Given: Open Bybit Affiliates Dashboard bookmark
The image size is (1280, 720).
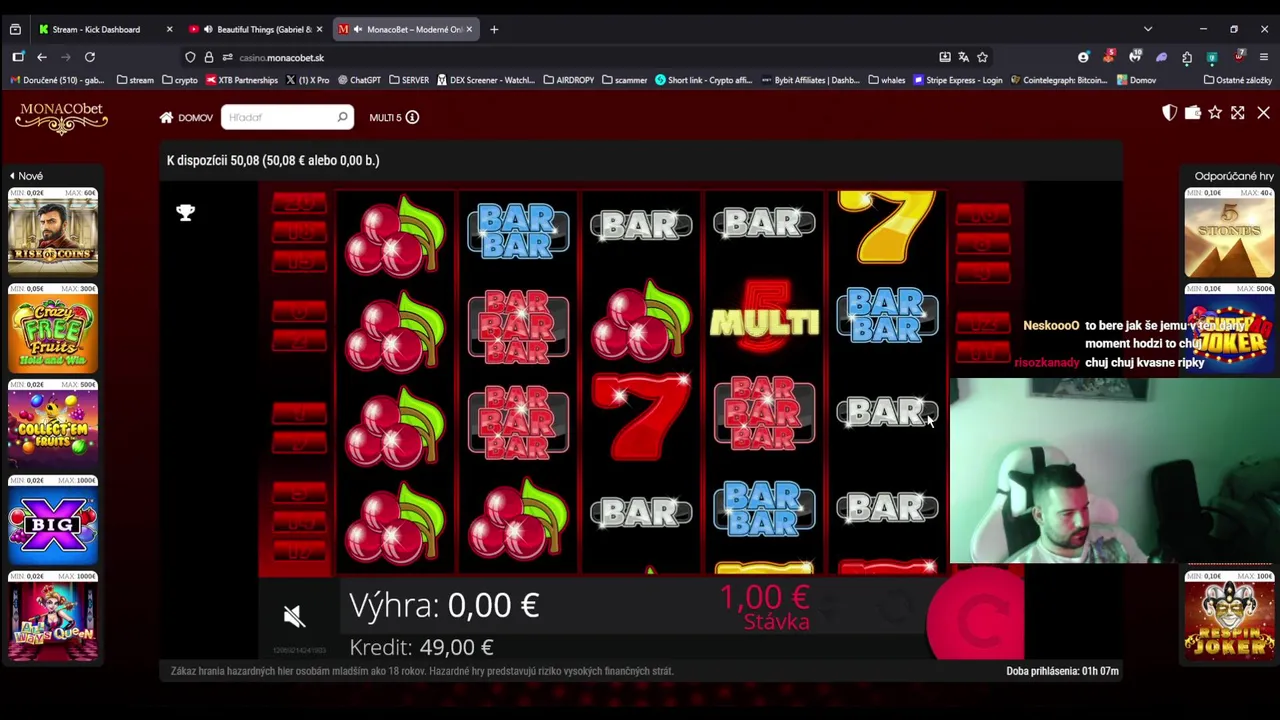Looking at the screenshot, I should [810, 80].
